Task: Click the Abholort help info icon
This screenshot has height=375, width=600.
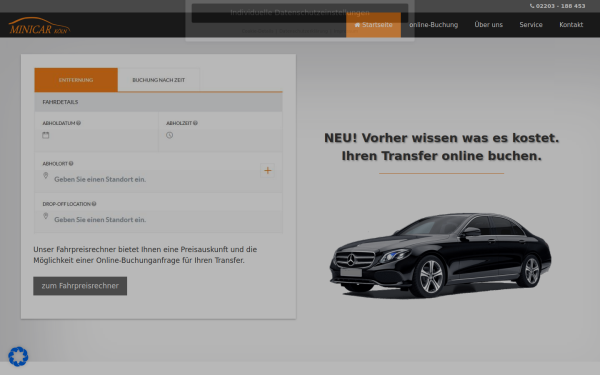Action: pos(71,163)
